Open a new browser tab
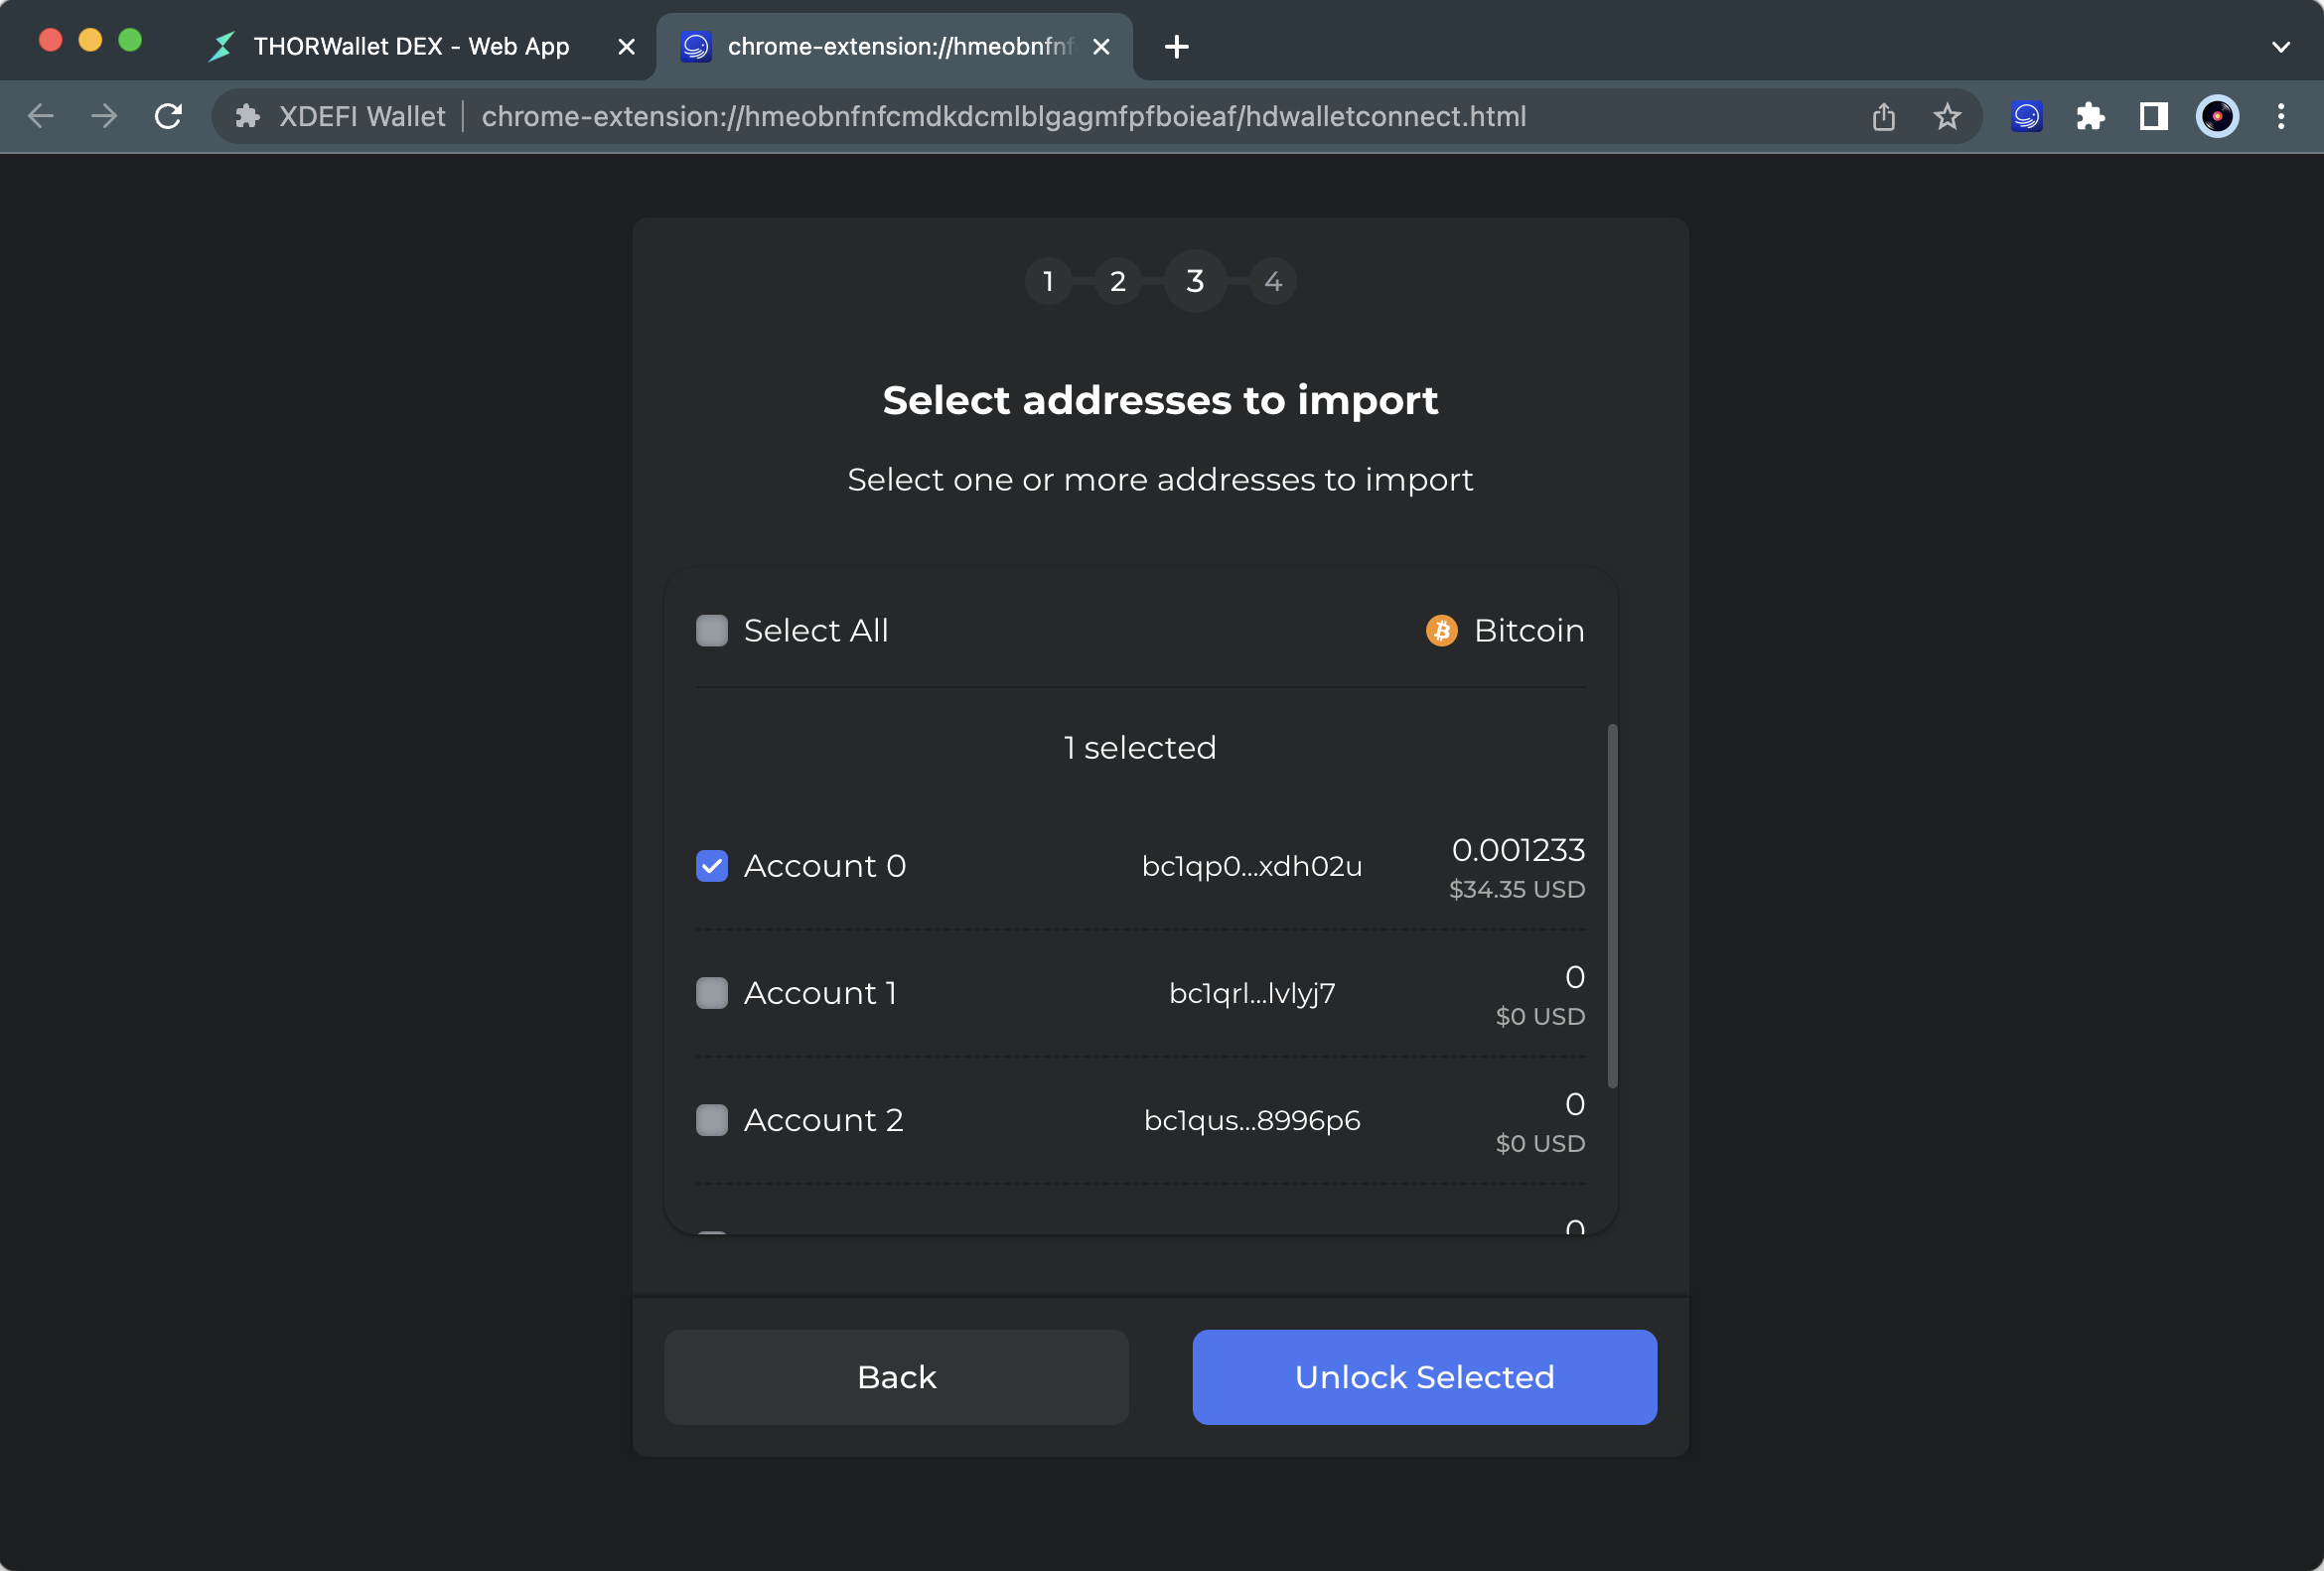Screen dimensions: 2324x1571 tap(1176, 47)
